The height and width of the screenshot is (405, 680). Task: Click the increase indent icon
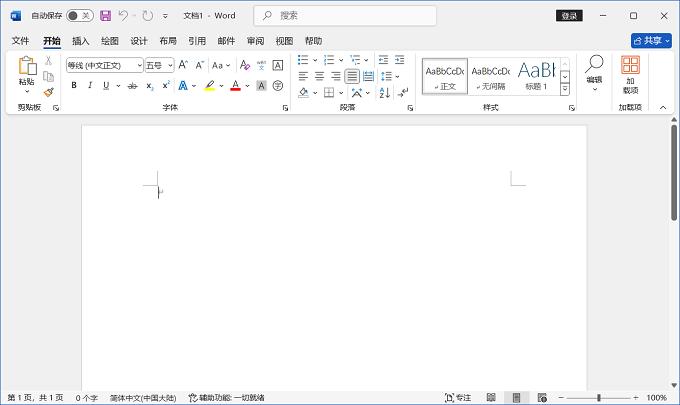tap(399, 60)
